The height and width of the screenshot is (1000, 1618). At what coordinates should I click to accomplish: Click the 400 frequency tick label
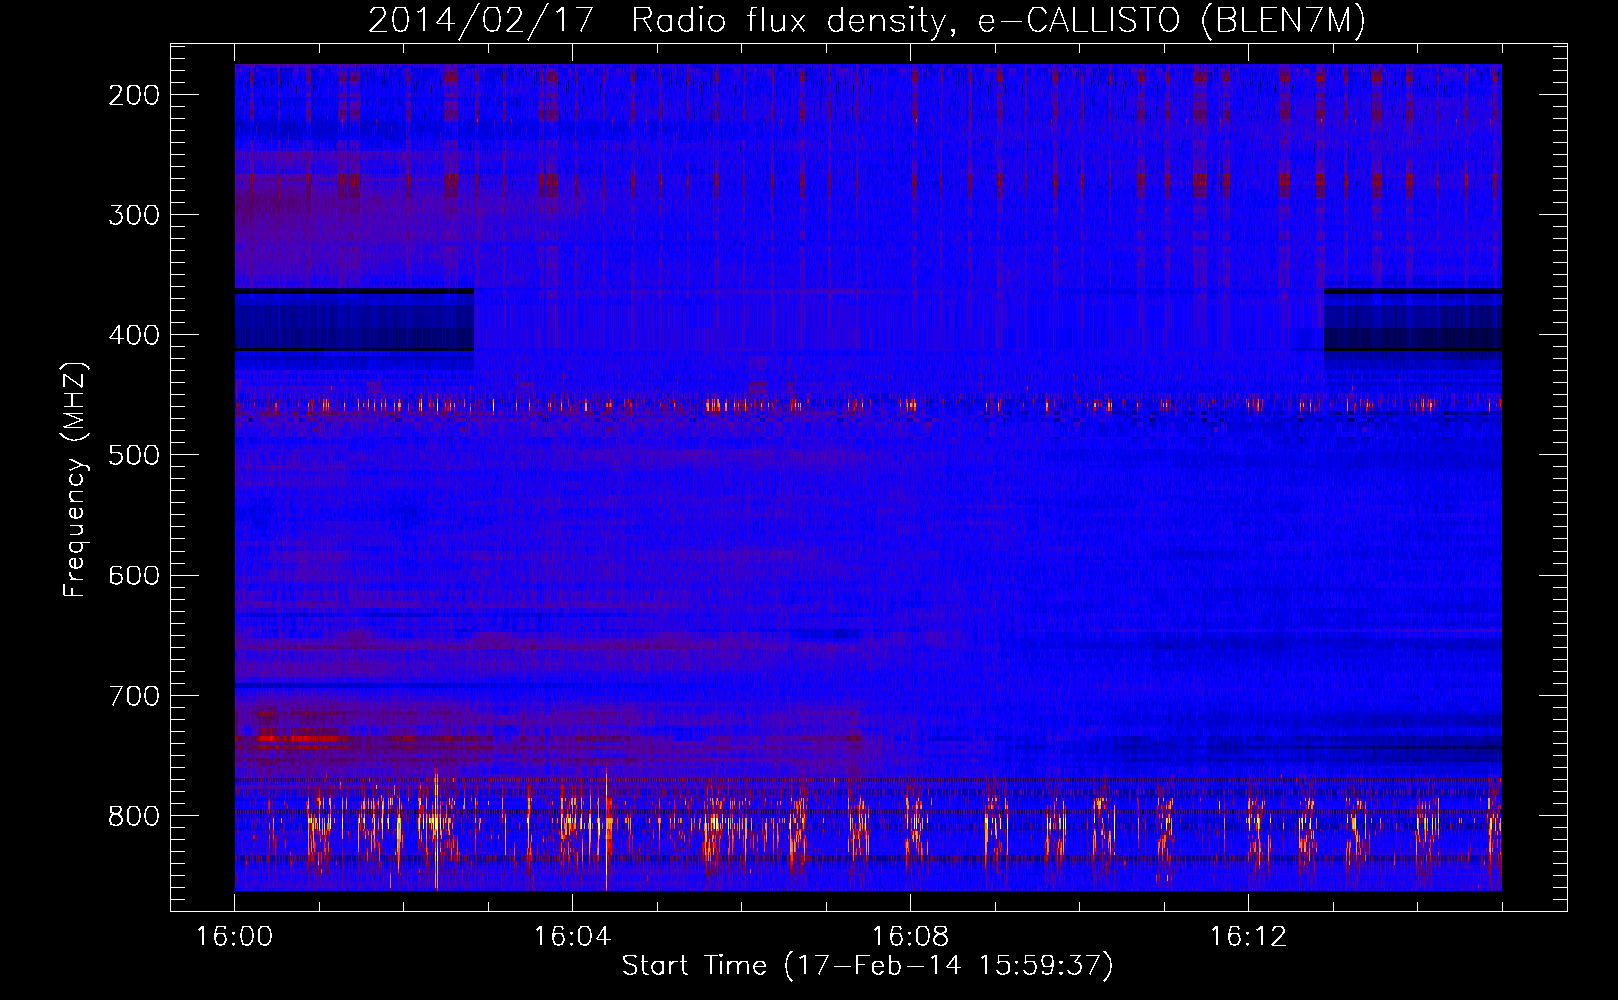[134, 335]
